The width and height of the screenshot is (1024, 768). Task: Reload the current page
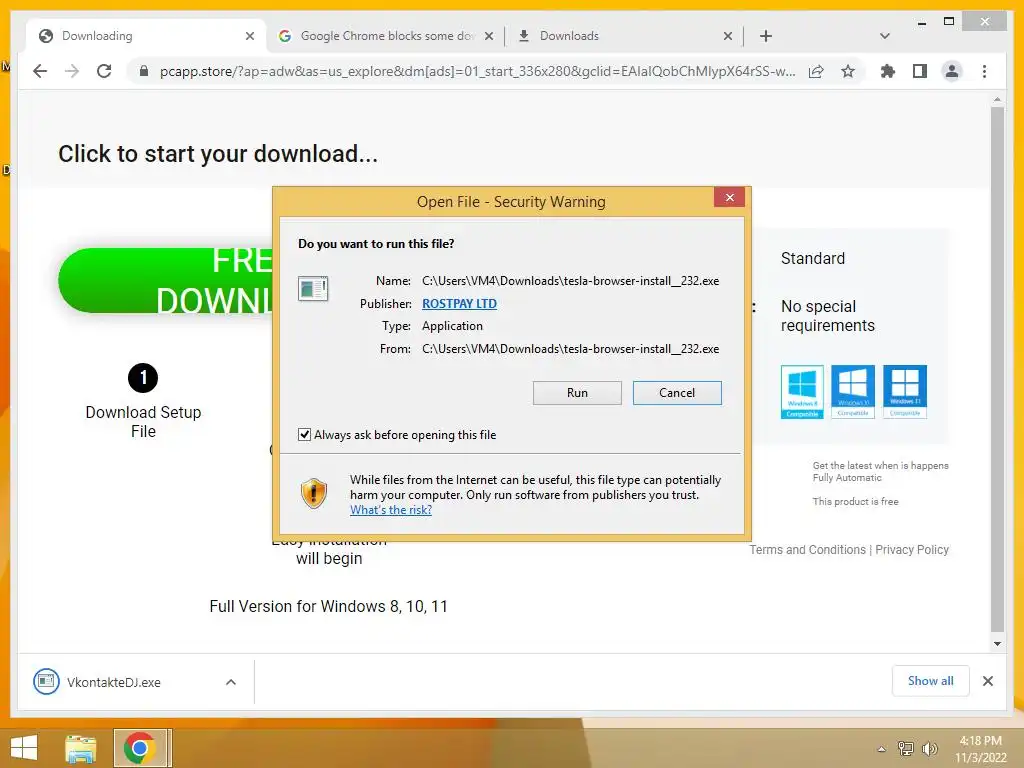coord(104,71)
